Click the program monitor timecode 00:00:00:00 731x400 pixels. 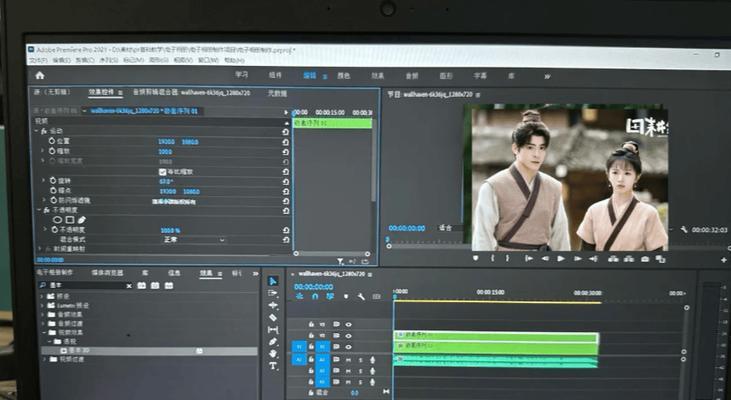click(407, 228)
